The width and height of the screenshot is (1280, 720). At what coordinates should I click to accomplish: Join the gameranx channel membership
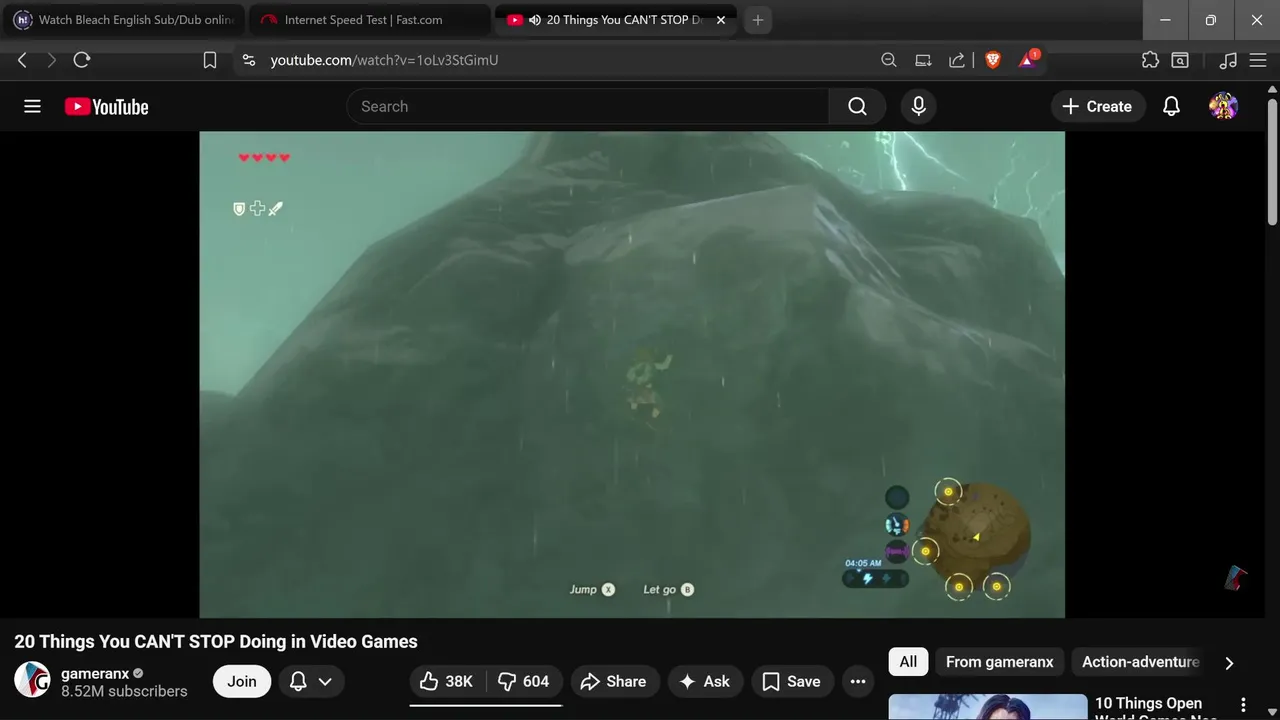click(x=242, y=681)
